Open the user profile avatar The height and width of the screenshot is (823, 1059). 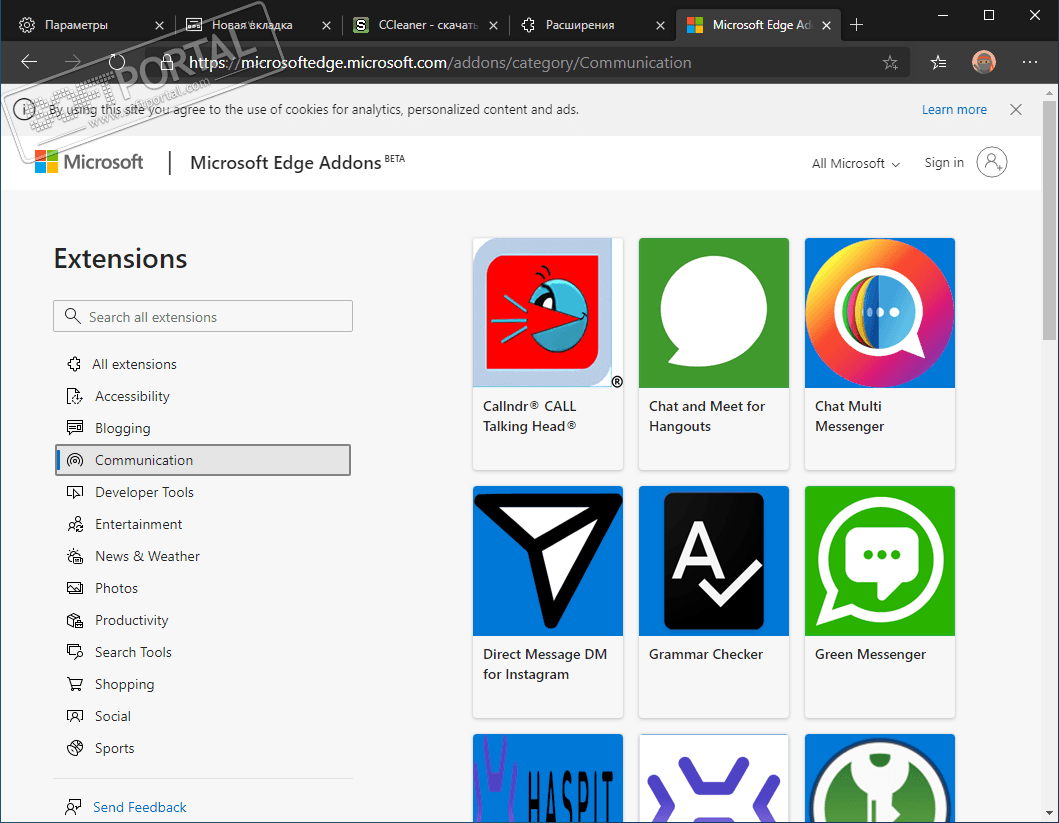[x=983, y=62]
